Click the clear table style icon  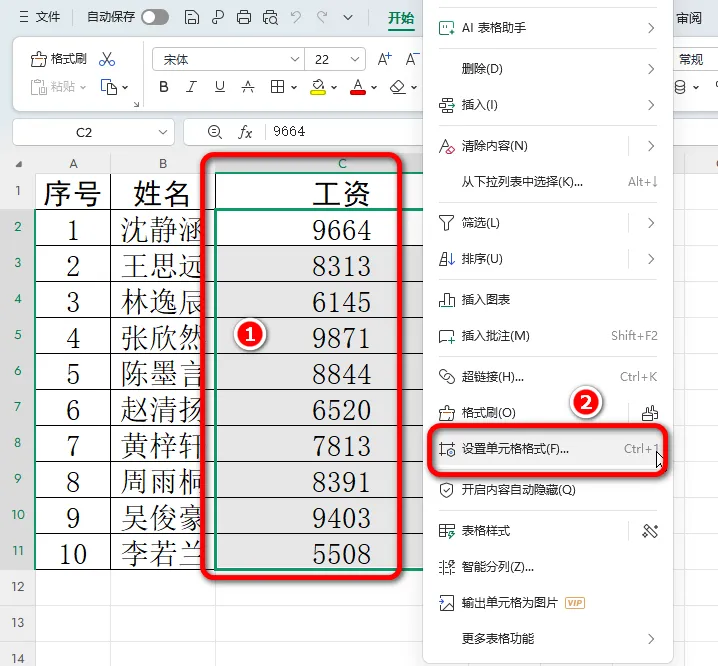[x=650, y=531]
